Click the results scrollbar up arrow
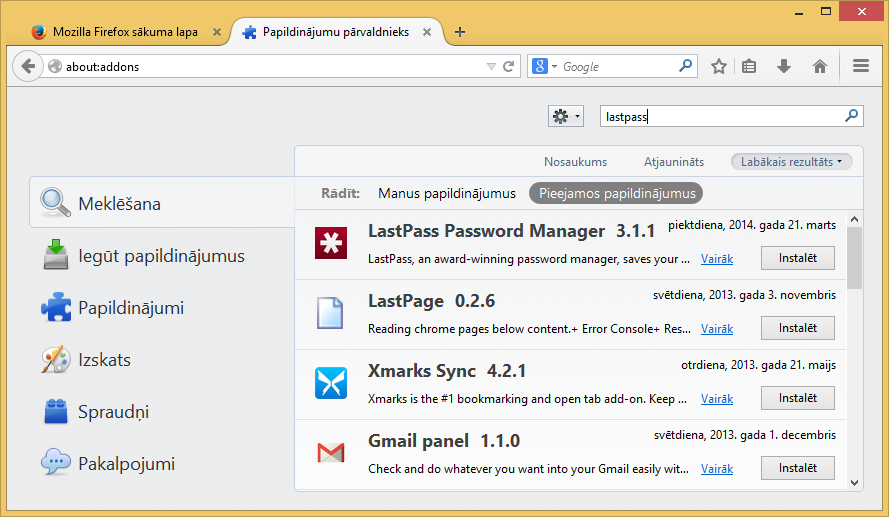The height and width of the screenshot is (517, 889). click(x=854, y=219)
